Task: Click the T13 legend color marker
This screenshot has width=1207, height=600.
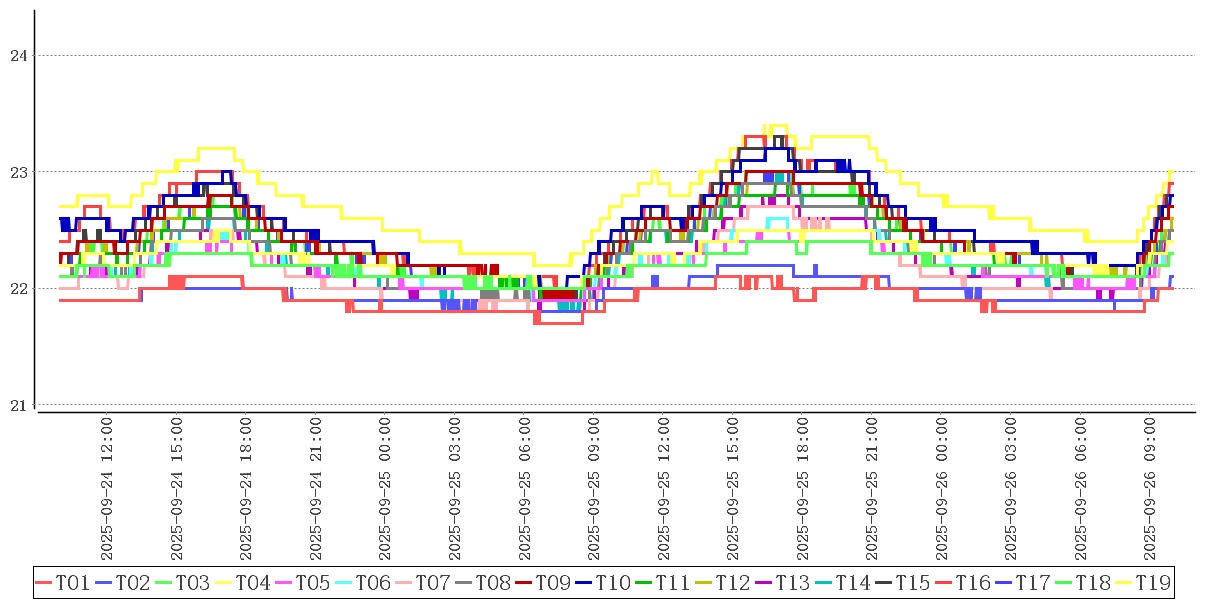Action: pos(763,582)
